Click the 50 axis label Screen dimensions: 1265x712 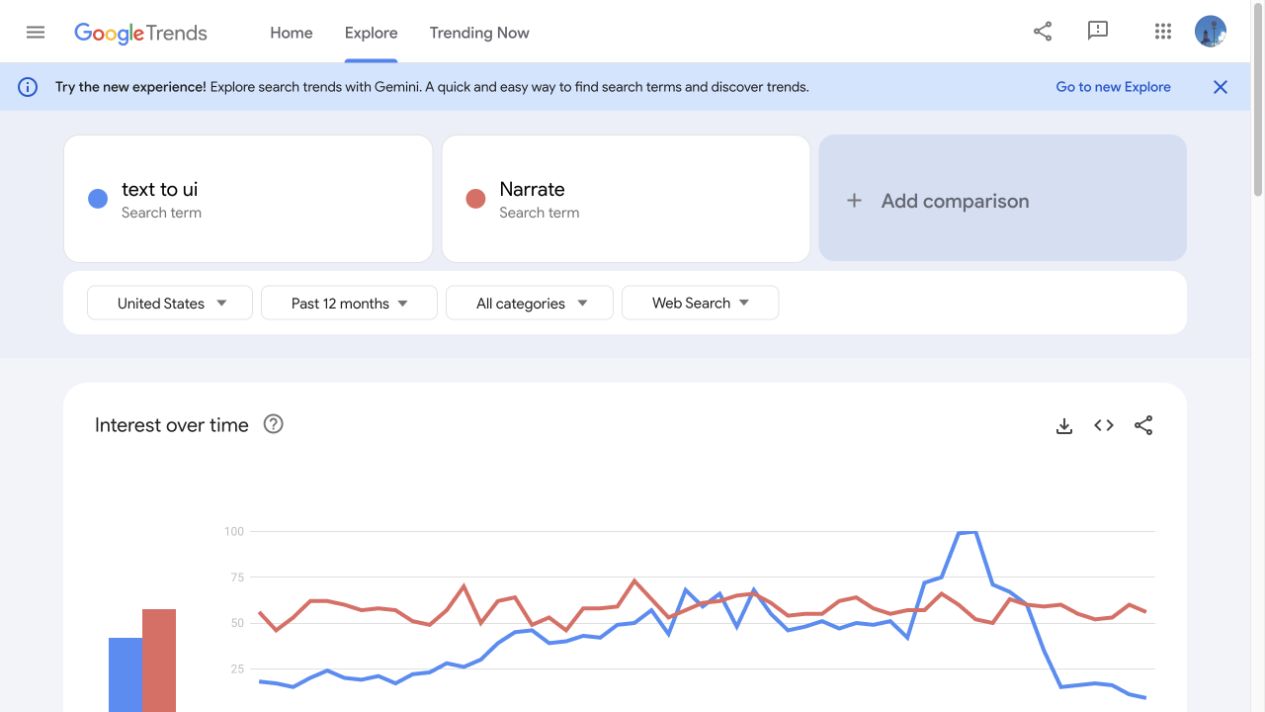pos(237,623)
